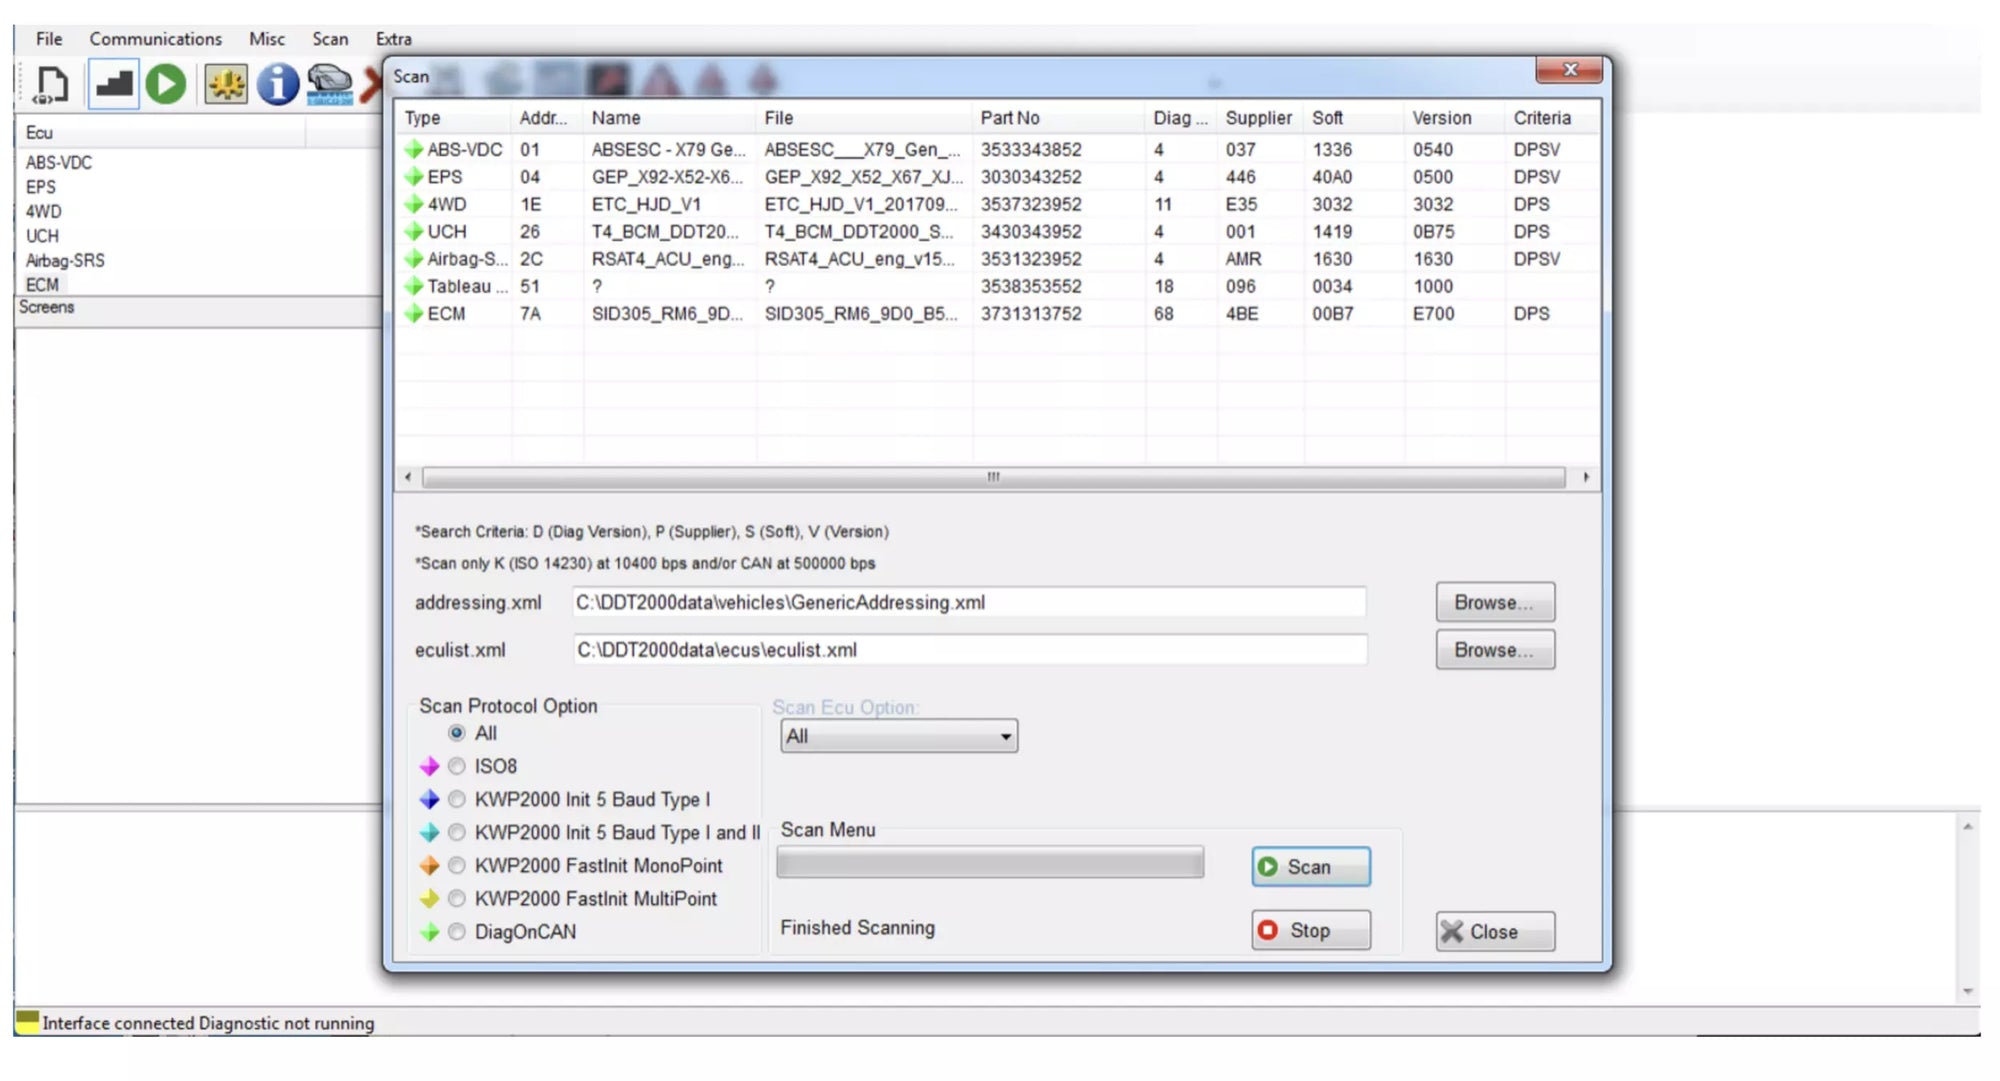Select Airbag-SRS in the Ecu list
The width and height of the screenshot is (2000, 1081).
tap(65, 261)
